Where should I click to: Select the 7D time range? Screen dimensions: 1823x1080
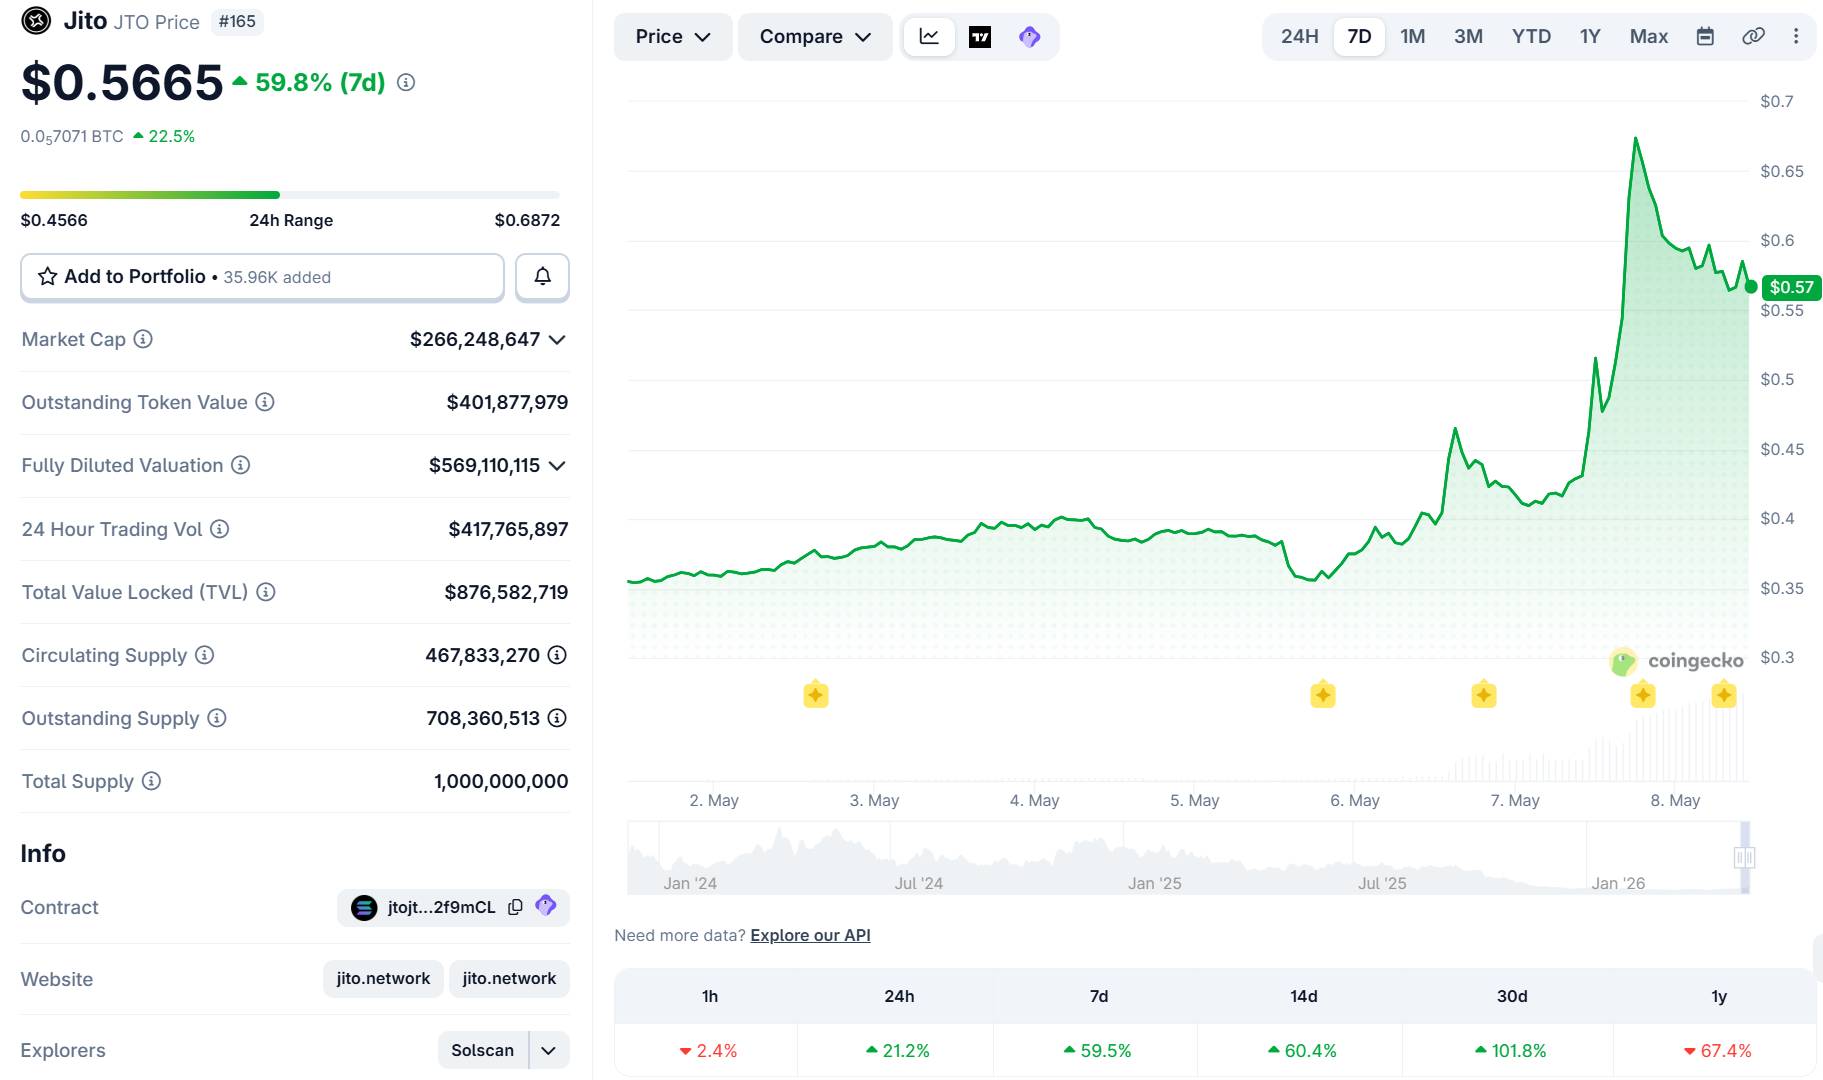click(1359, 36)
